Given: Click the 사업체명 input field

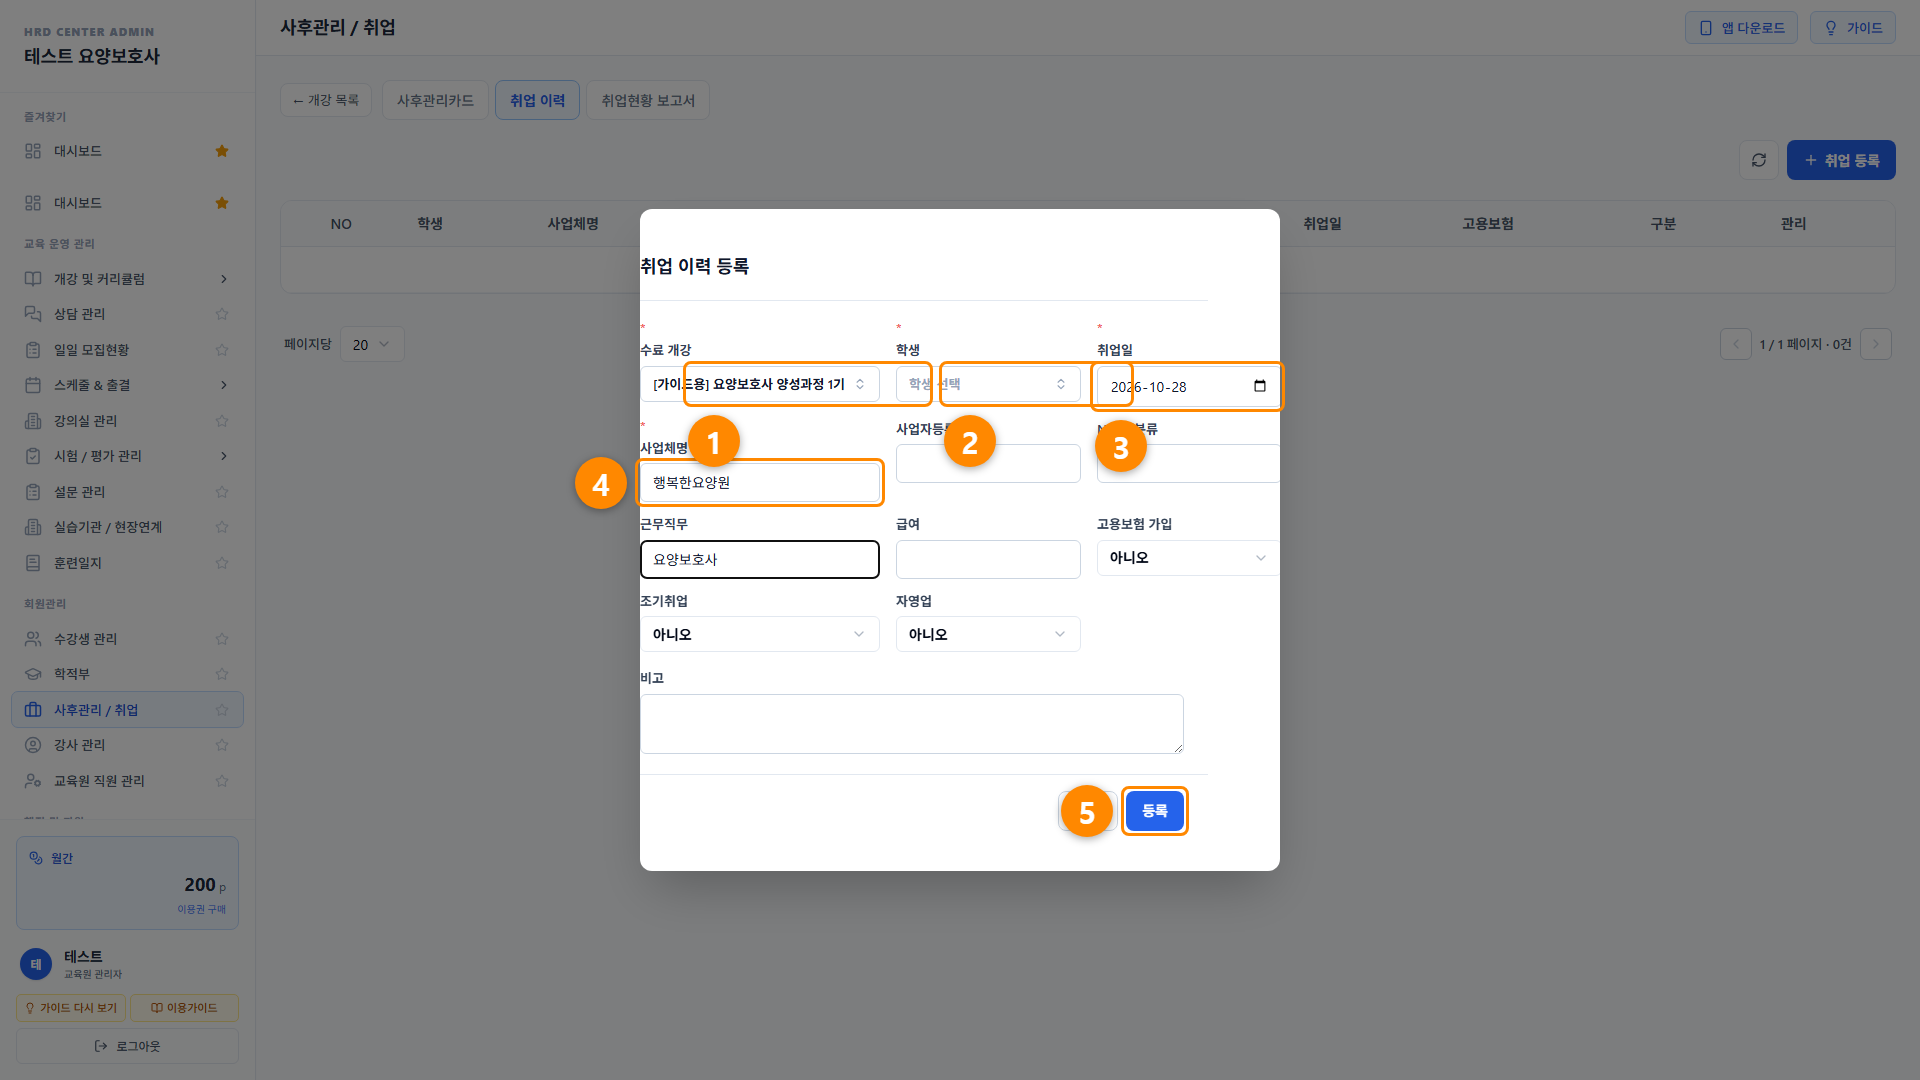Looking at the screenshot, I should (x=760, y=482).
